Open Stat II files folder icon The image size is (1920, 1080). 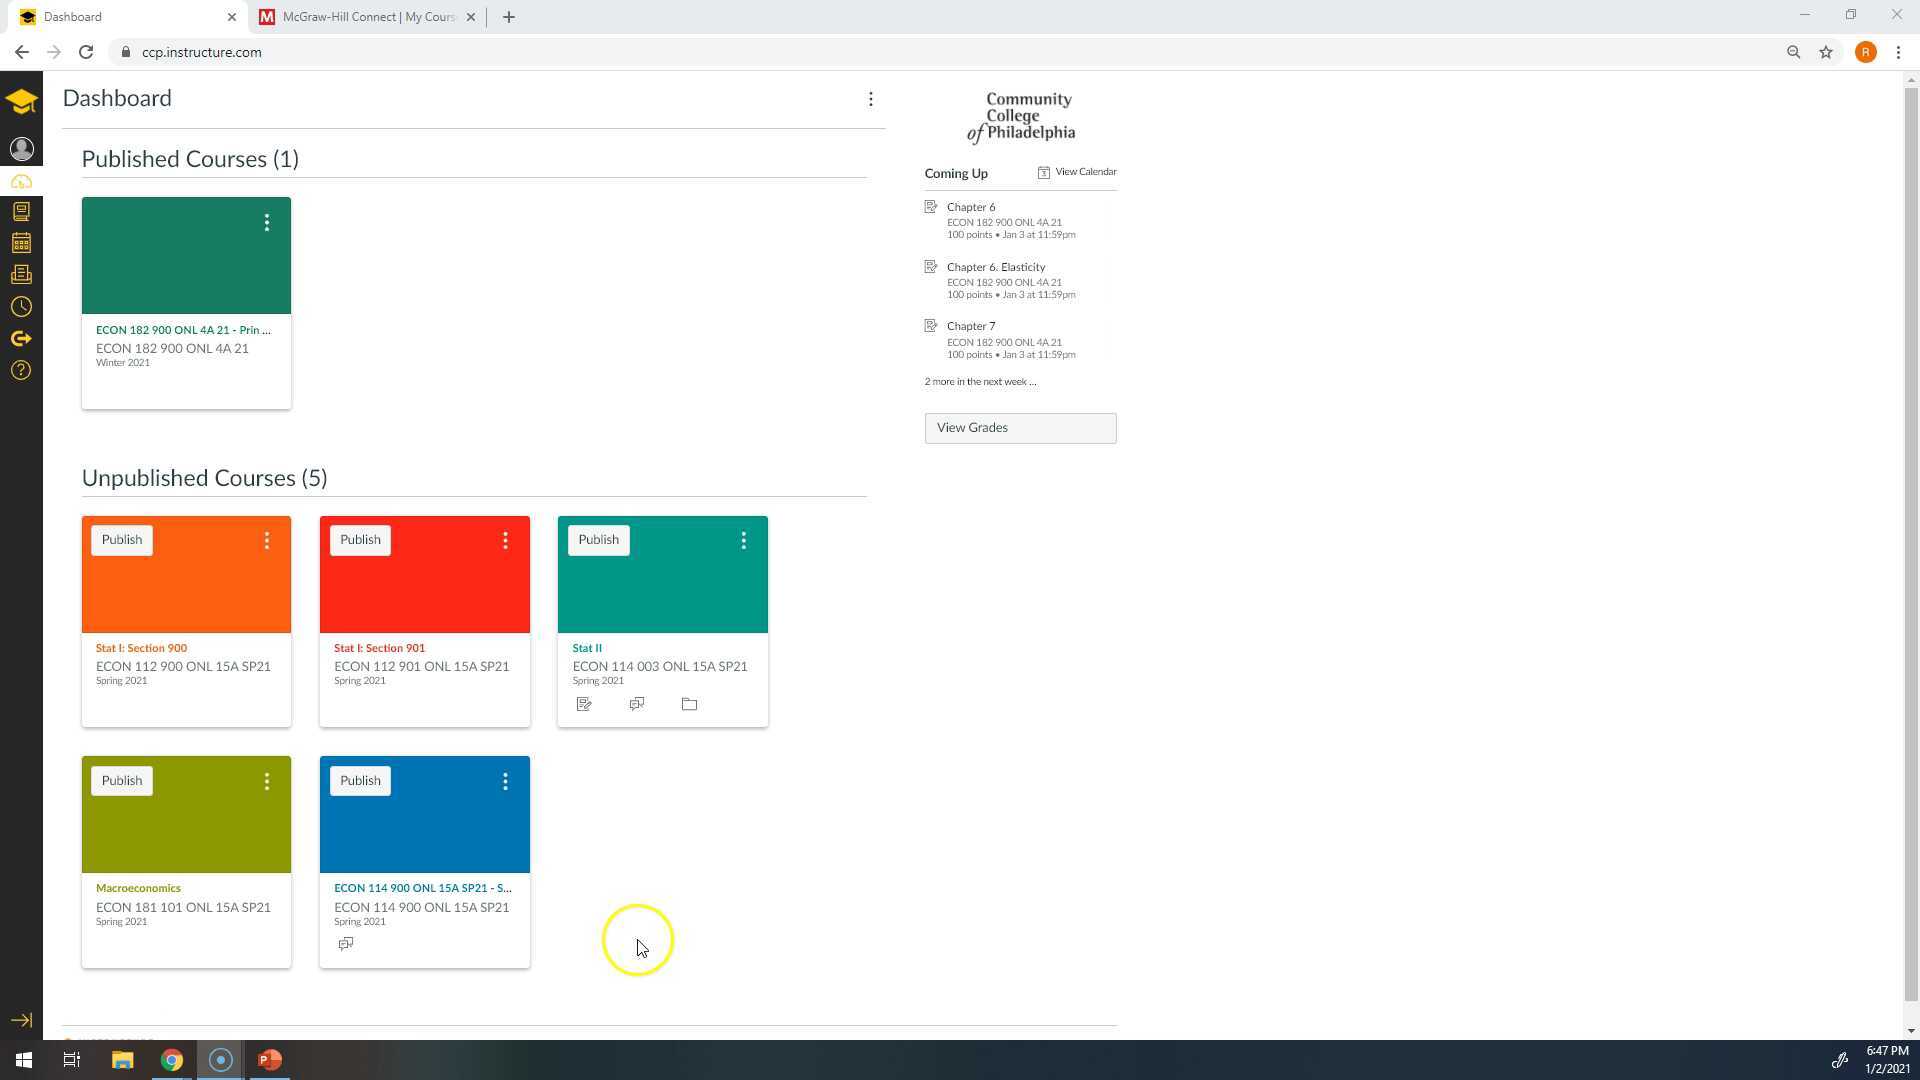689,705
